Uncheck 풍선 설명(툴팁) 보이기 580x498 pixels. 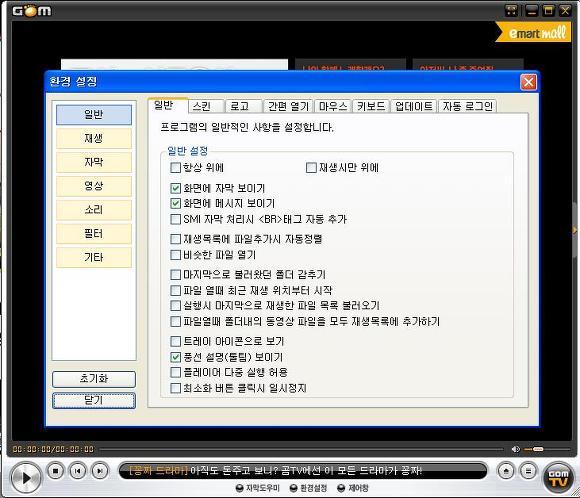click(x=175, y=357)
